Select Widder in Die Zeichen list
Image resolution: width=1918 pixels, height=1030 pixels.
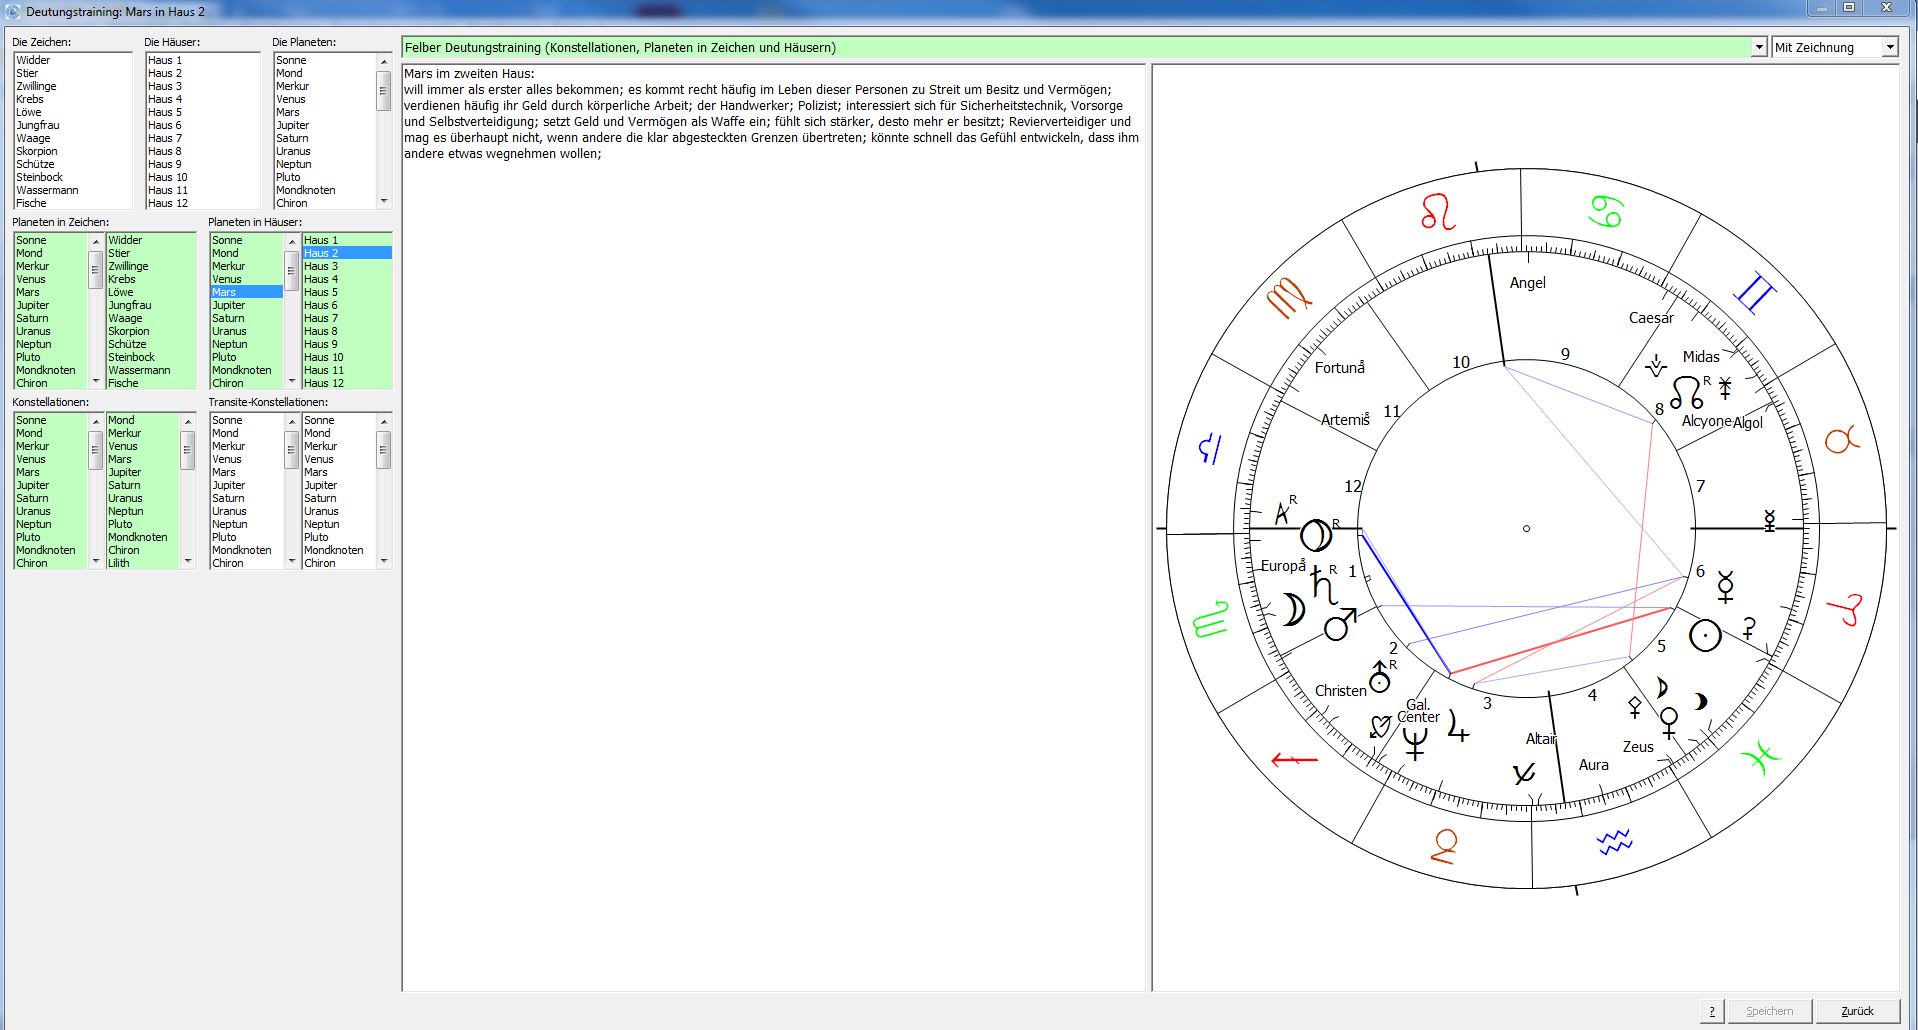72,60
